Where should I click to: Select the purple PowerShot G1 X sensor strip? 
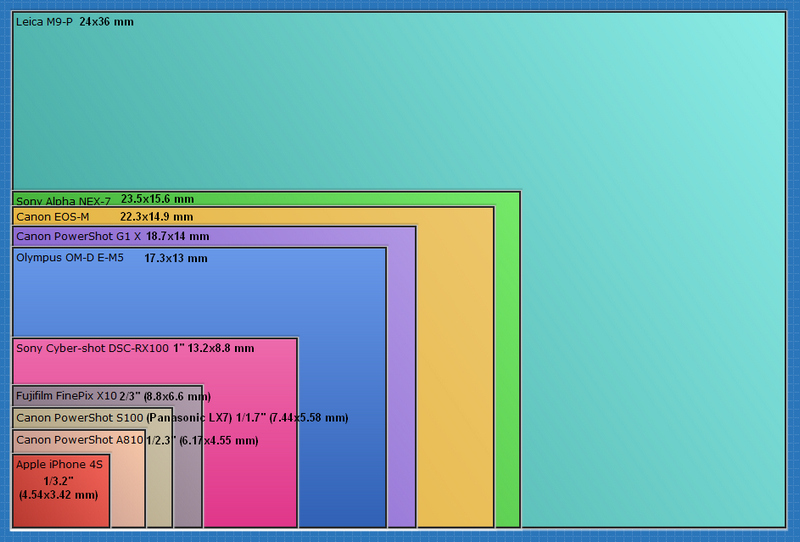click(x=401, y=380)
